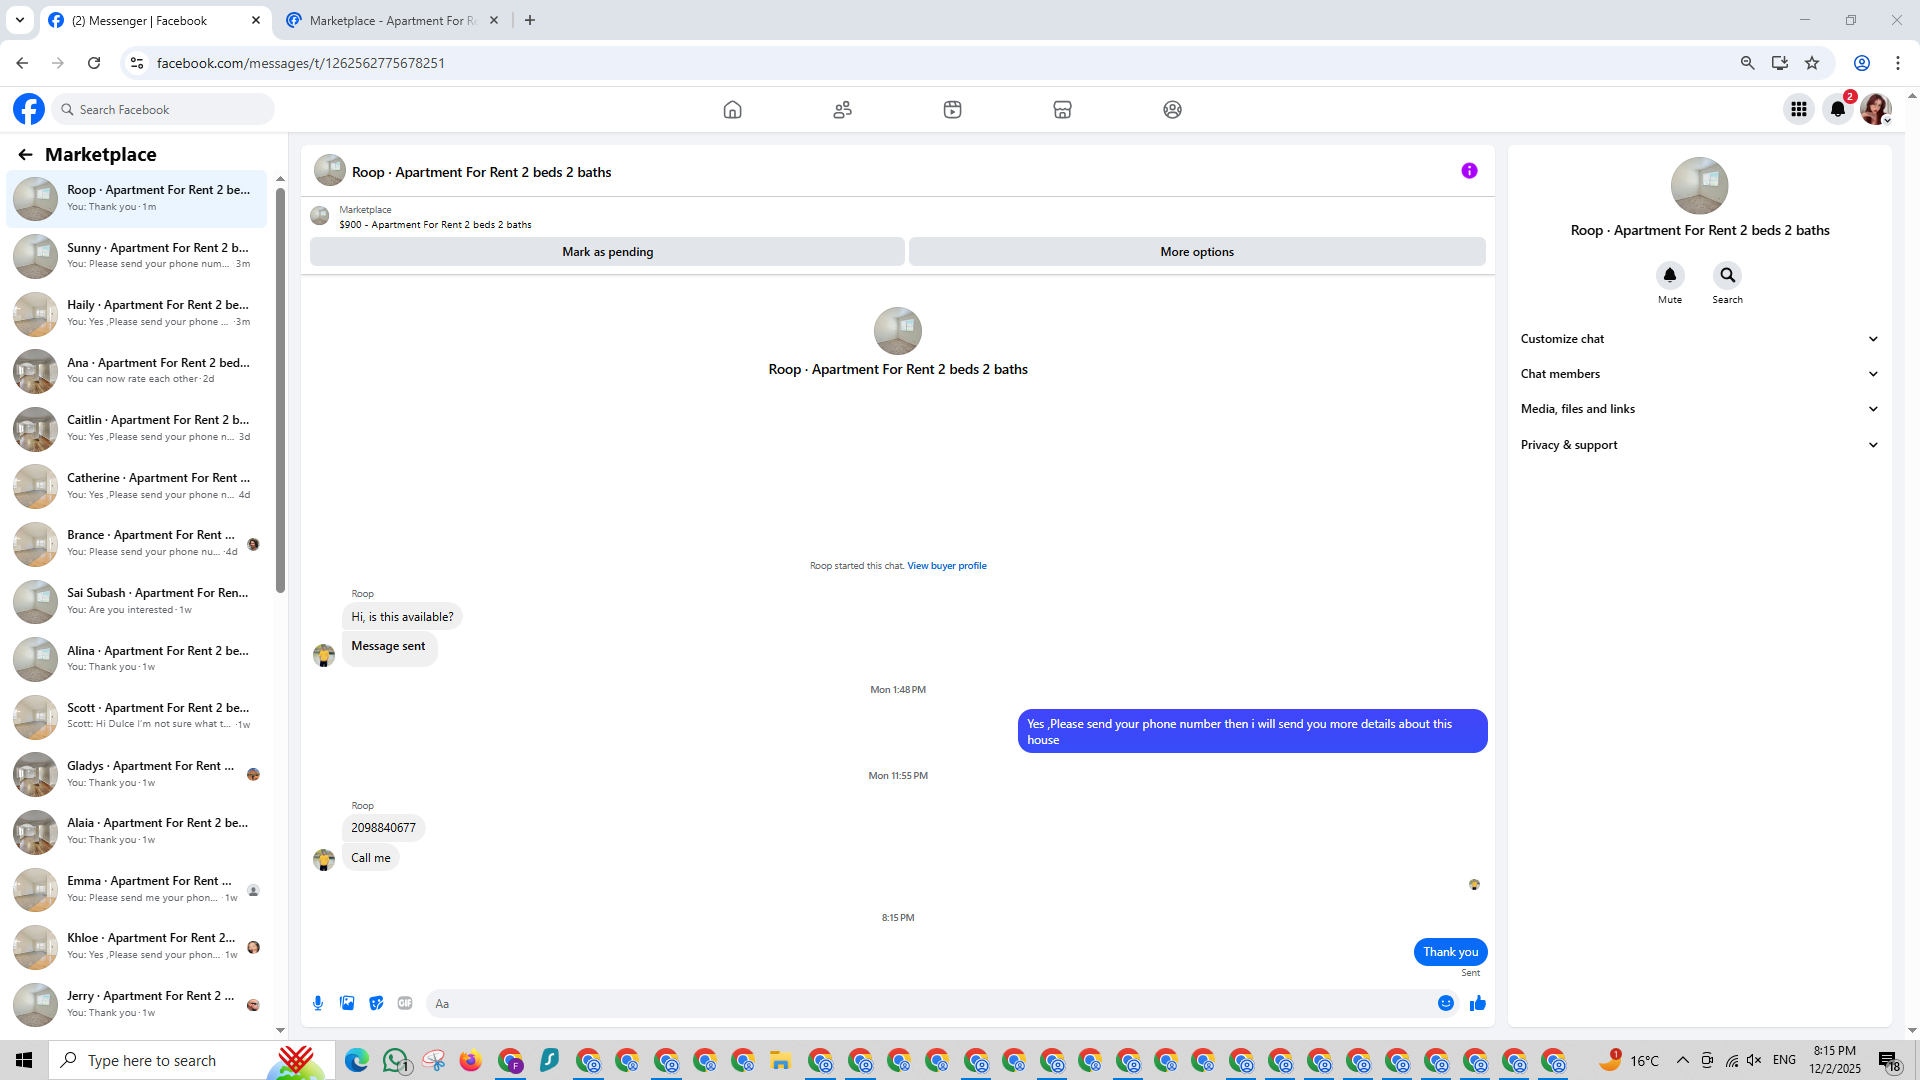The height and width of the screenshot is (1080, 1920).
Task: Switch to Marketplace Apartment browser tab
Action: point(392,20)
